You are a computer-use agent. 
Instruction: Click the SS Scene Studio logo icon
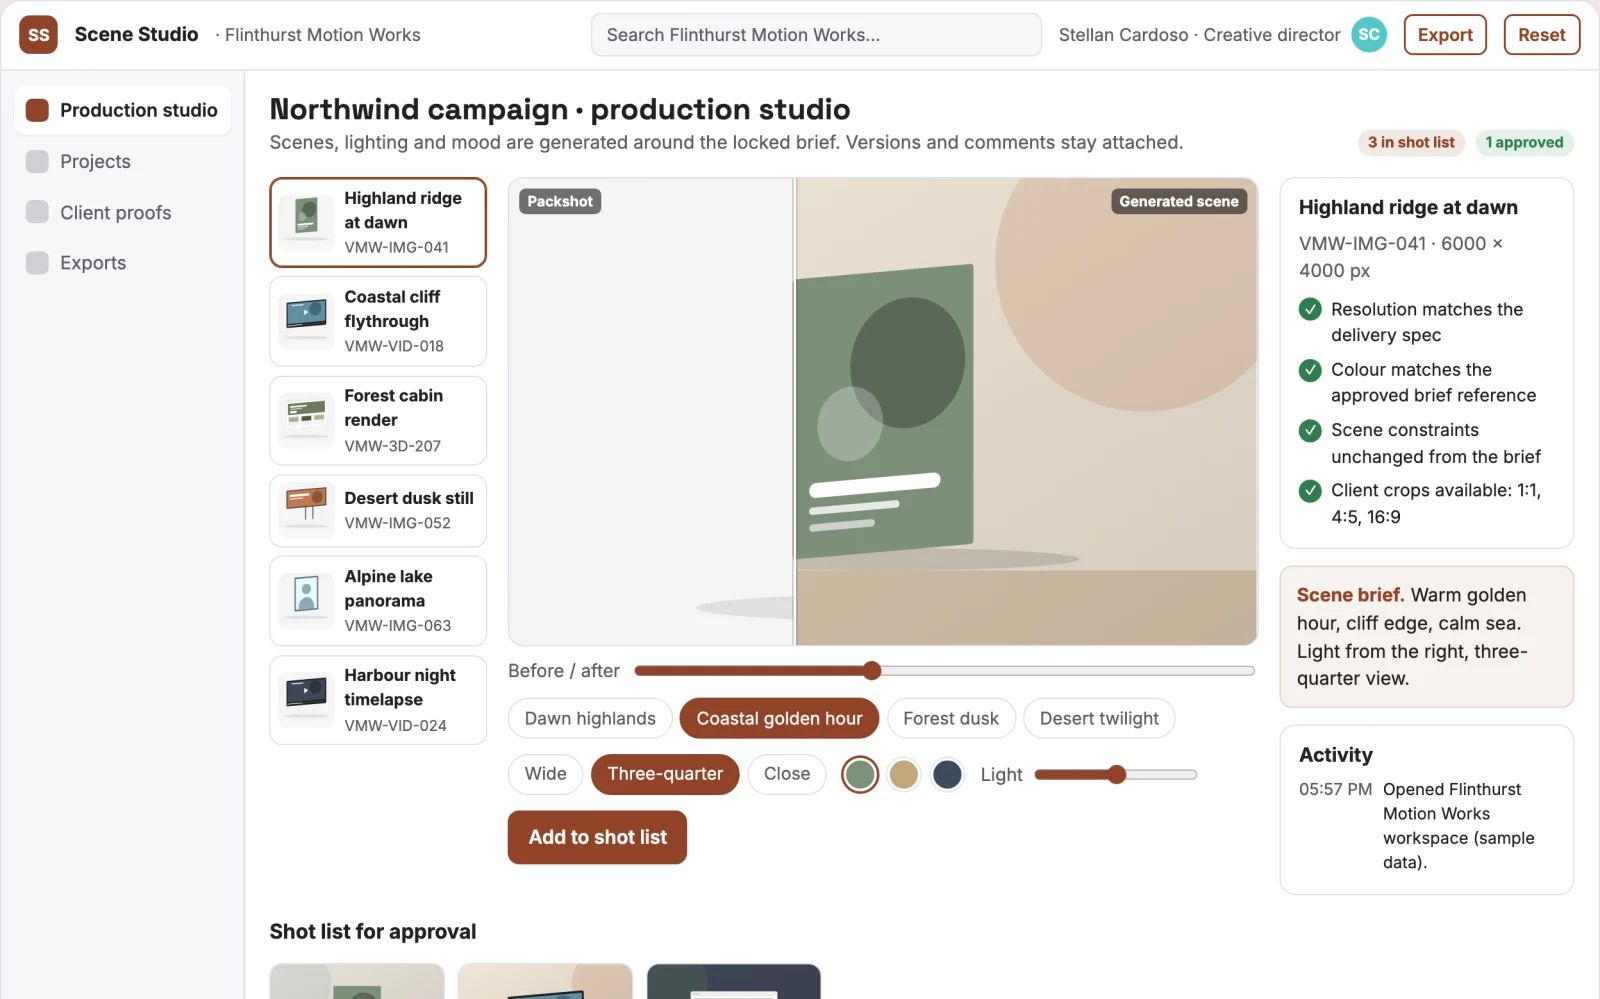[x=38, y=35]
